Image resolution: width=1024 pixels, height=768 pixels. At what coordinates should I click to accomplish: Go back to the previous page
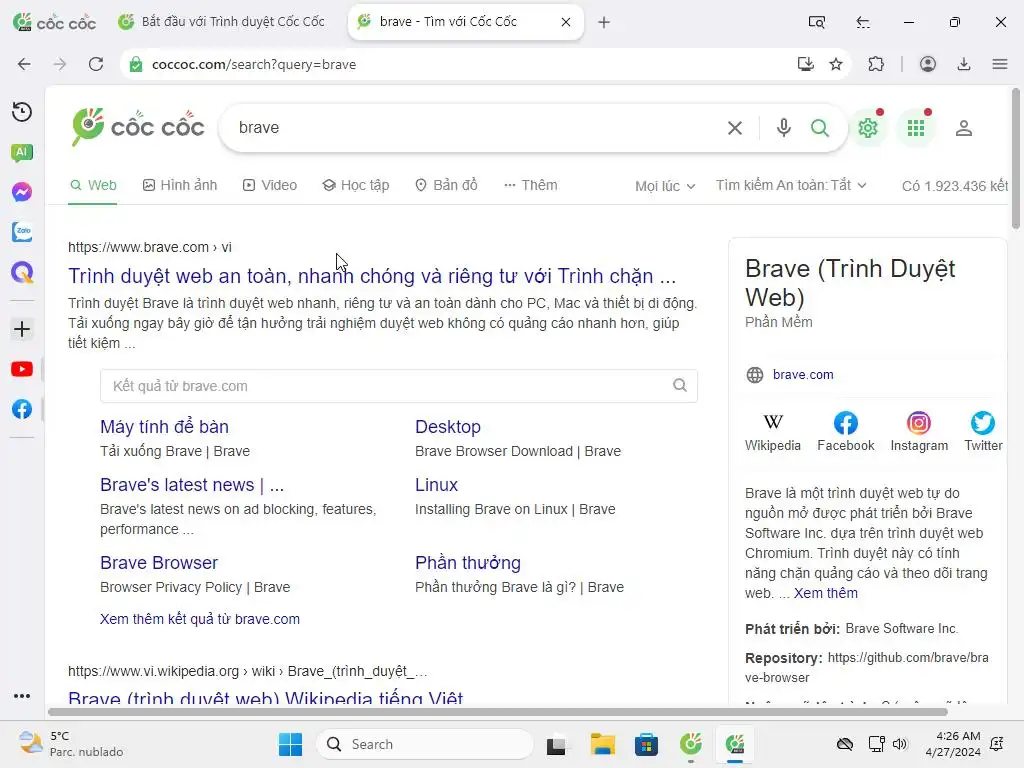pyautogui.click(x=24, y=64)
